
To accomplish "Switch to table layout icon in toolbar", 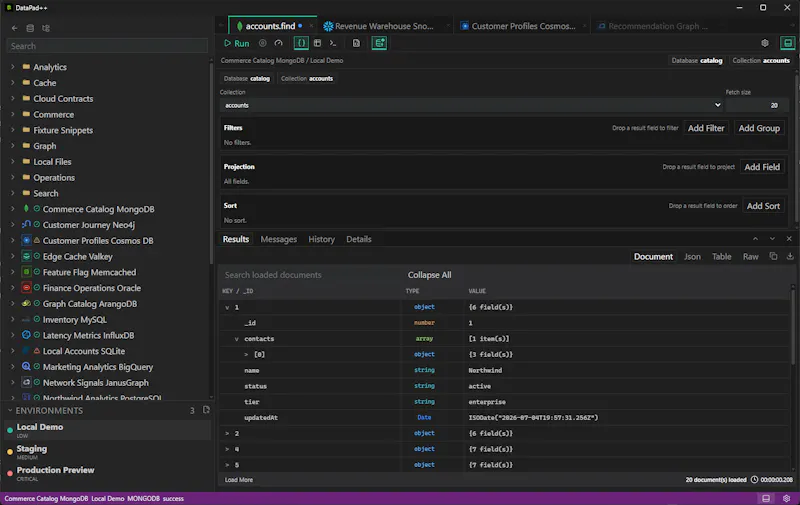I will click(x=317, y=43).
